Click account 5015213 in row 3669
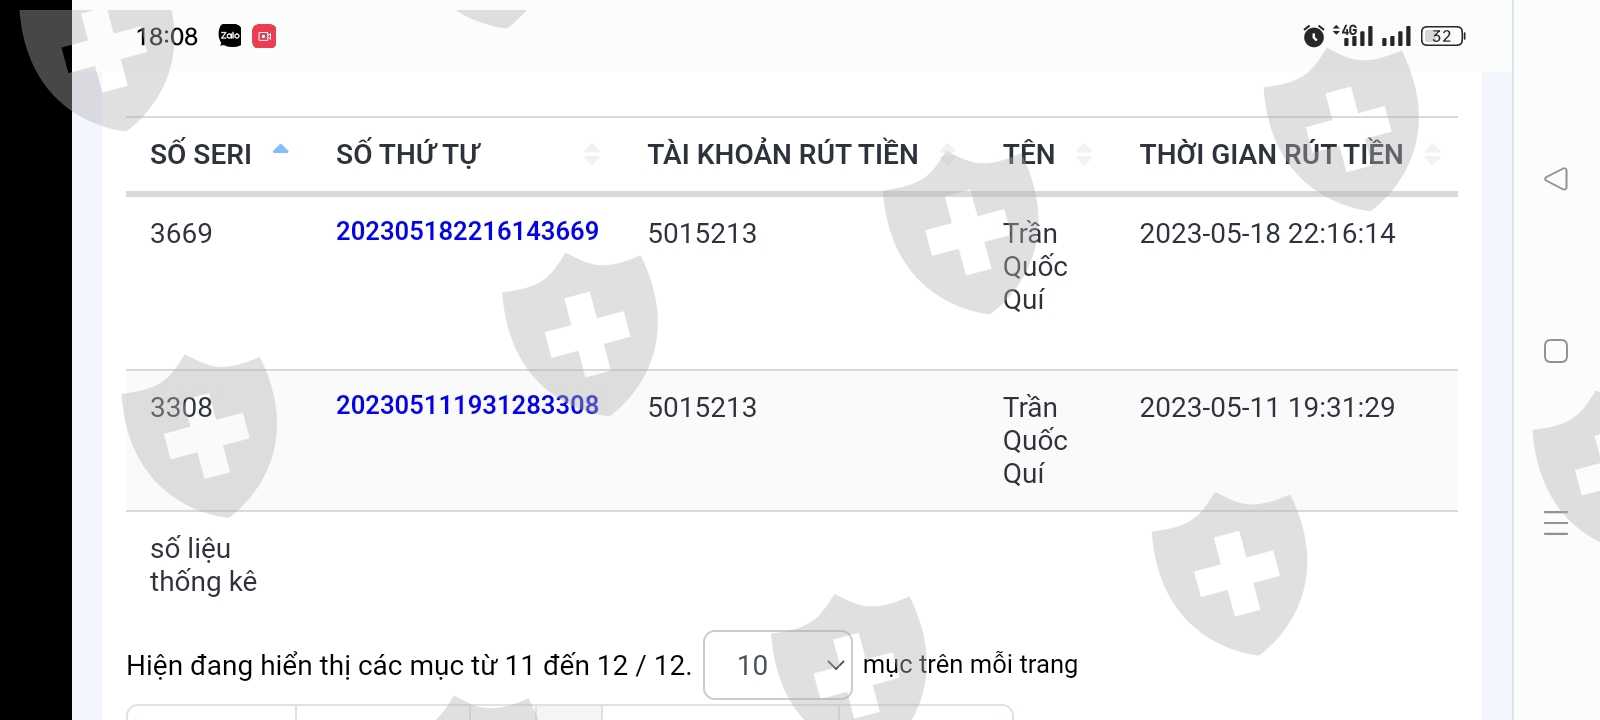 [702, 233]
